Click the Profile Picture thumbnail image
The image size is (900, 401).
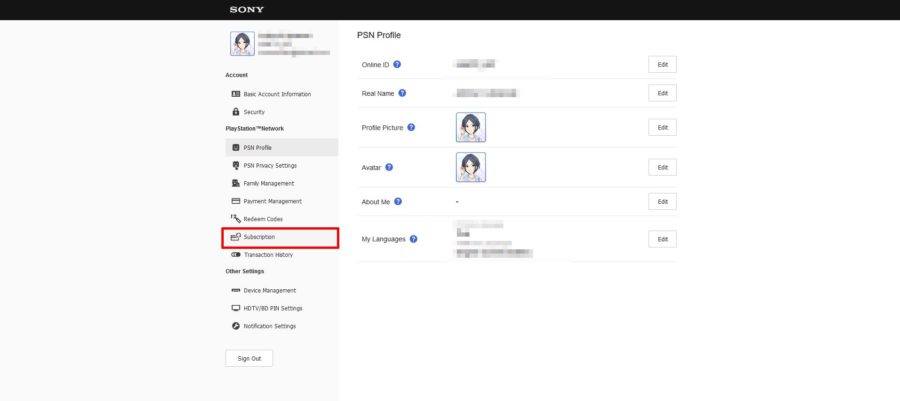471,127
